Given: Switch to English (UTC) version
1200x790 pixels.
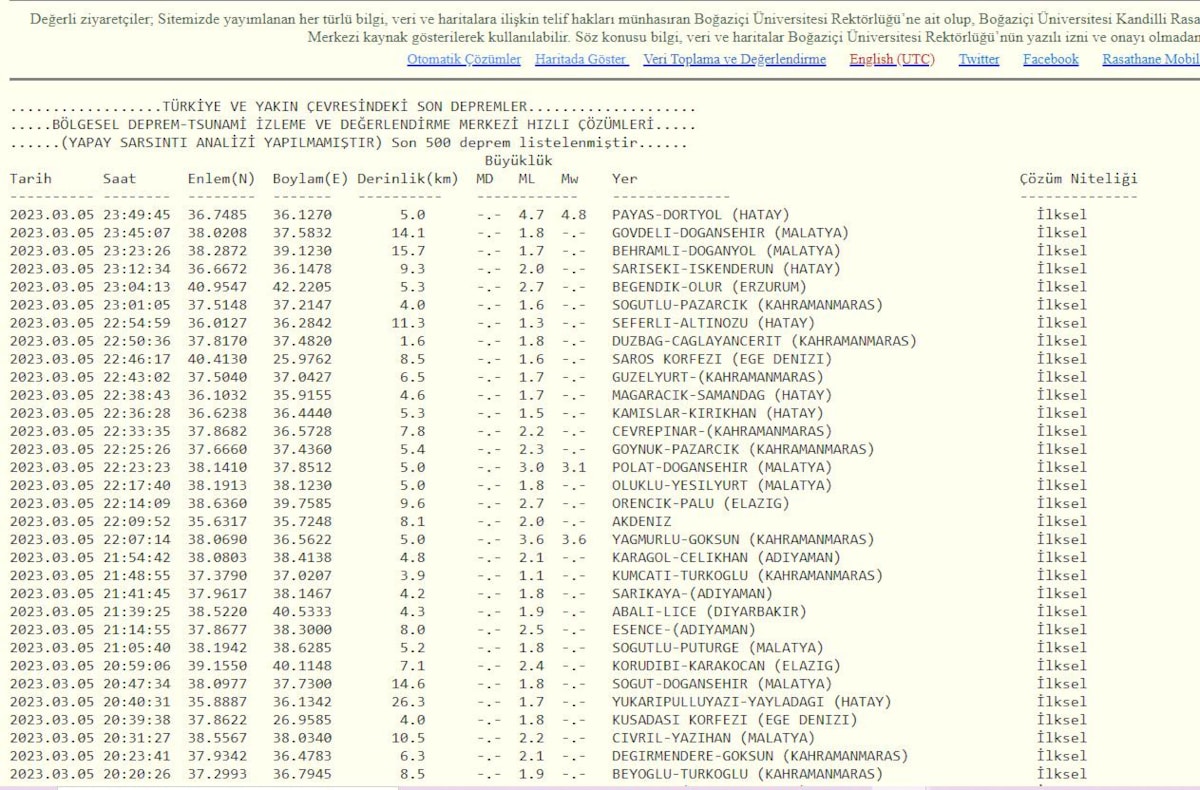Looking at the screenshot, I should (x=891, y=60).
